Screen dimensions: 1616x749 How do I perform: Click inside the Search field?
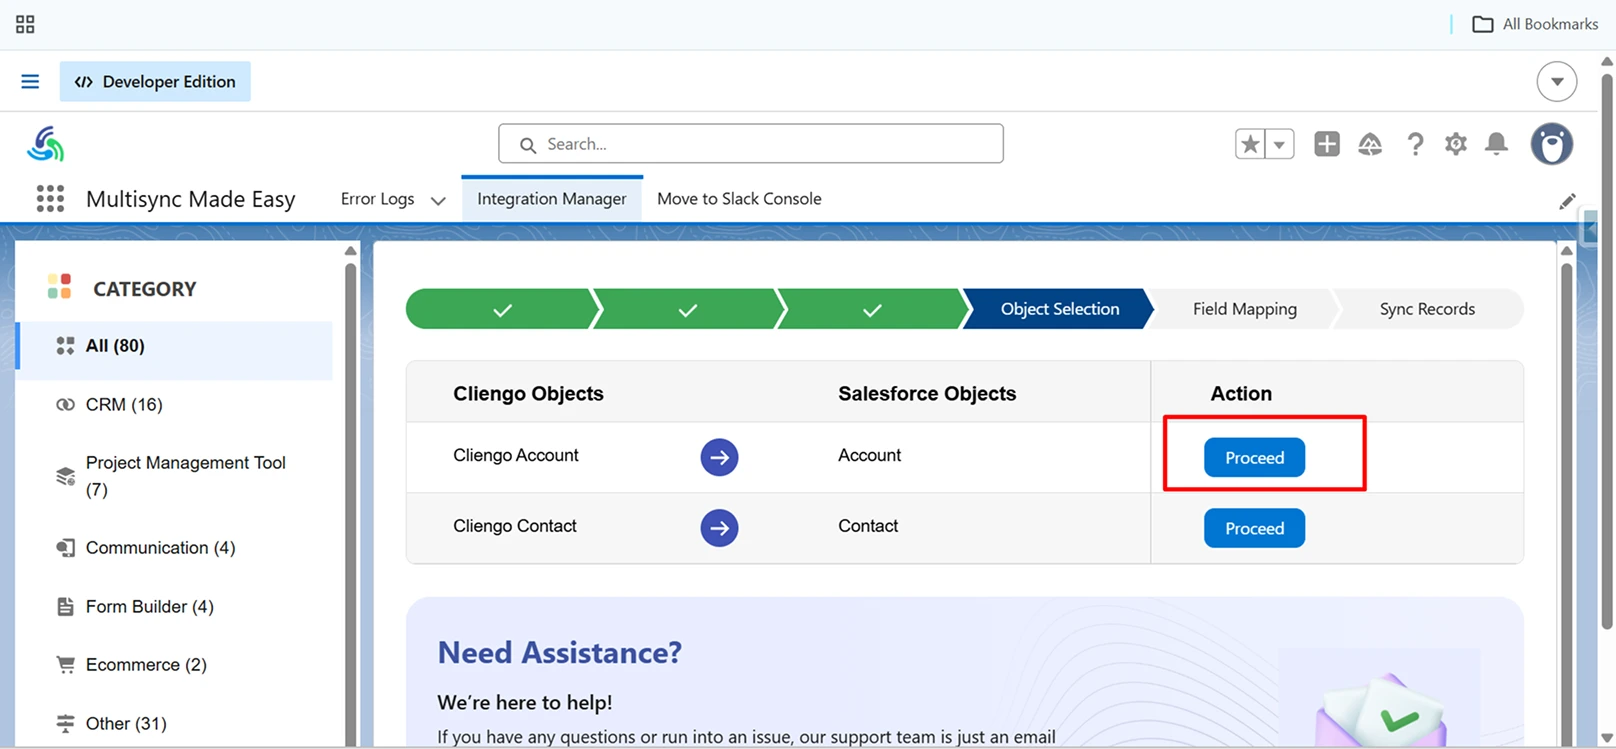(x=751, y=144)
